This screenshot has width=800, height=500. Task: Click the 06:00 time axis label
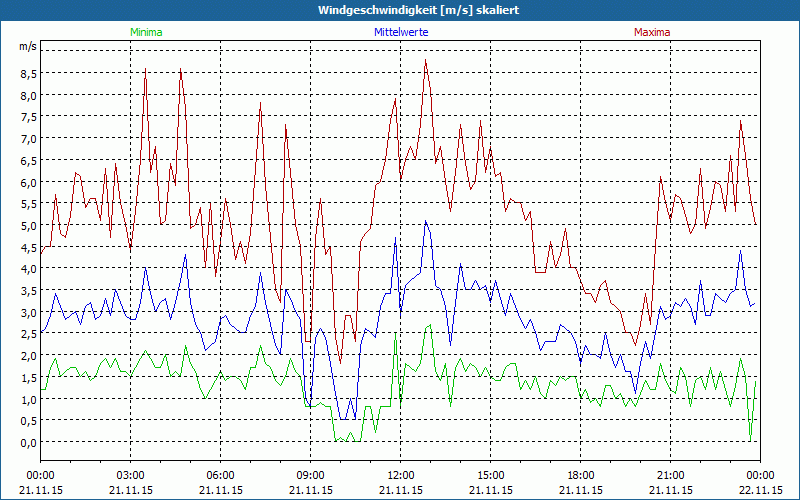(221, 475)
